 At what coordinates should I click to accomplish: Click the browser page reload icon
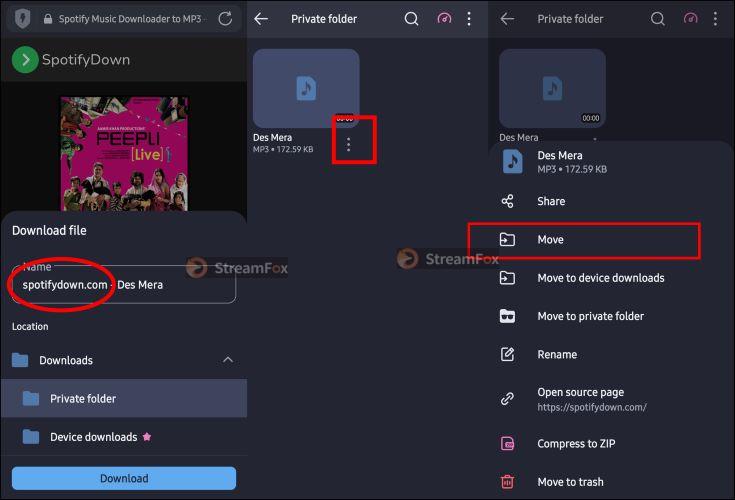[225, 19]
